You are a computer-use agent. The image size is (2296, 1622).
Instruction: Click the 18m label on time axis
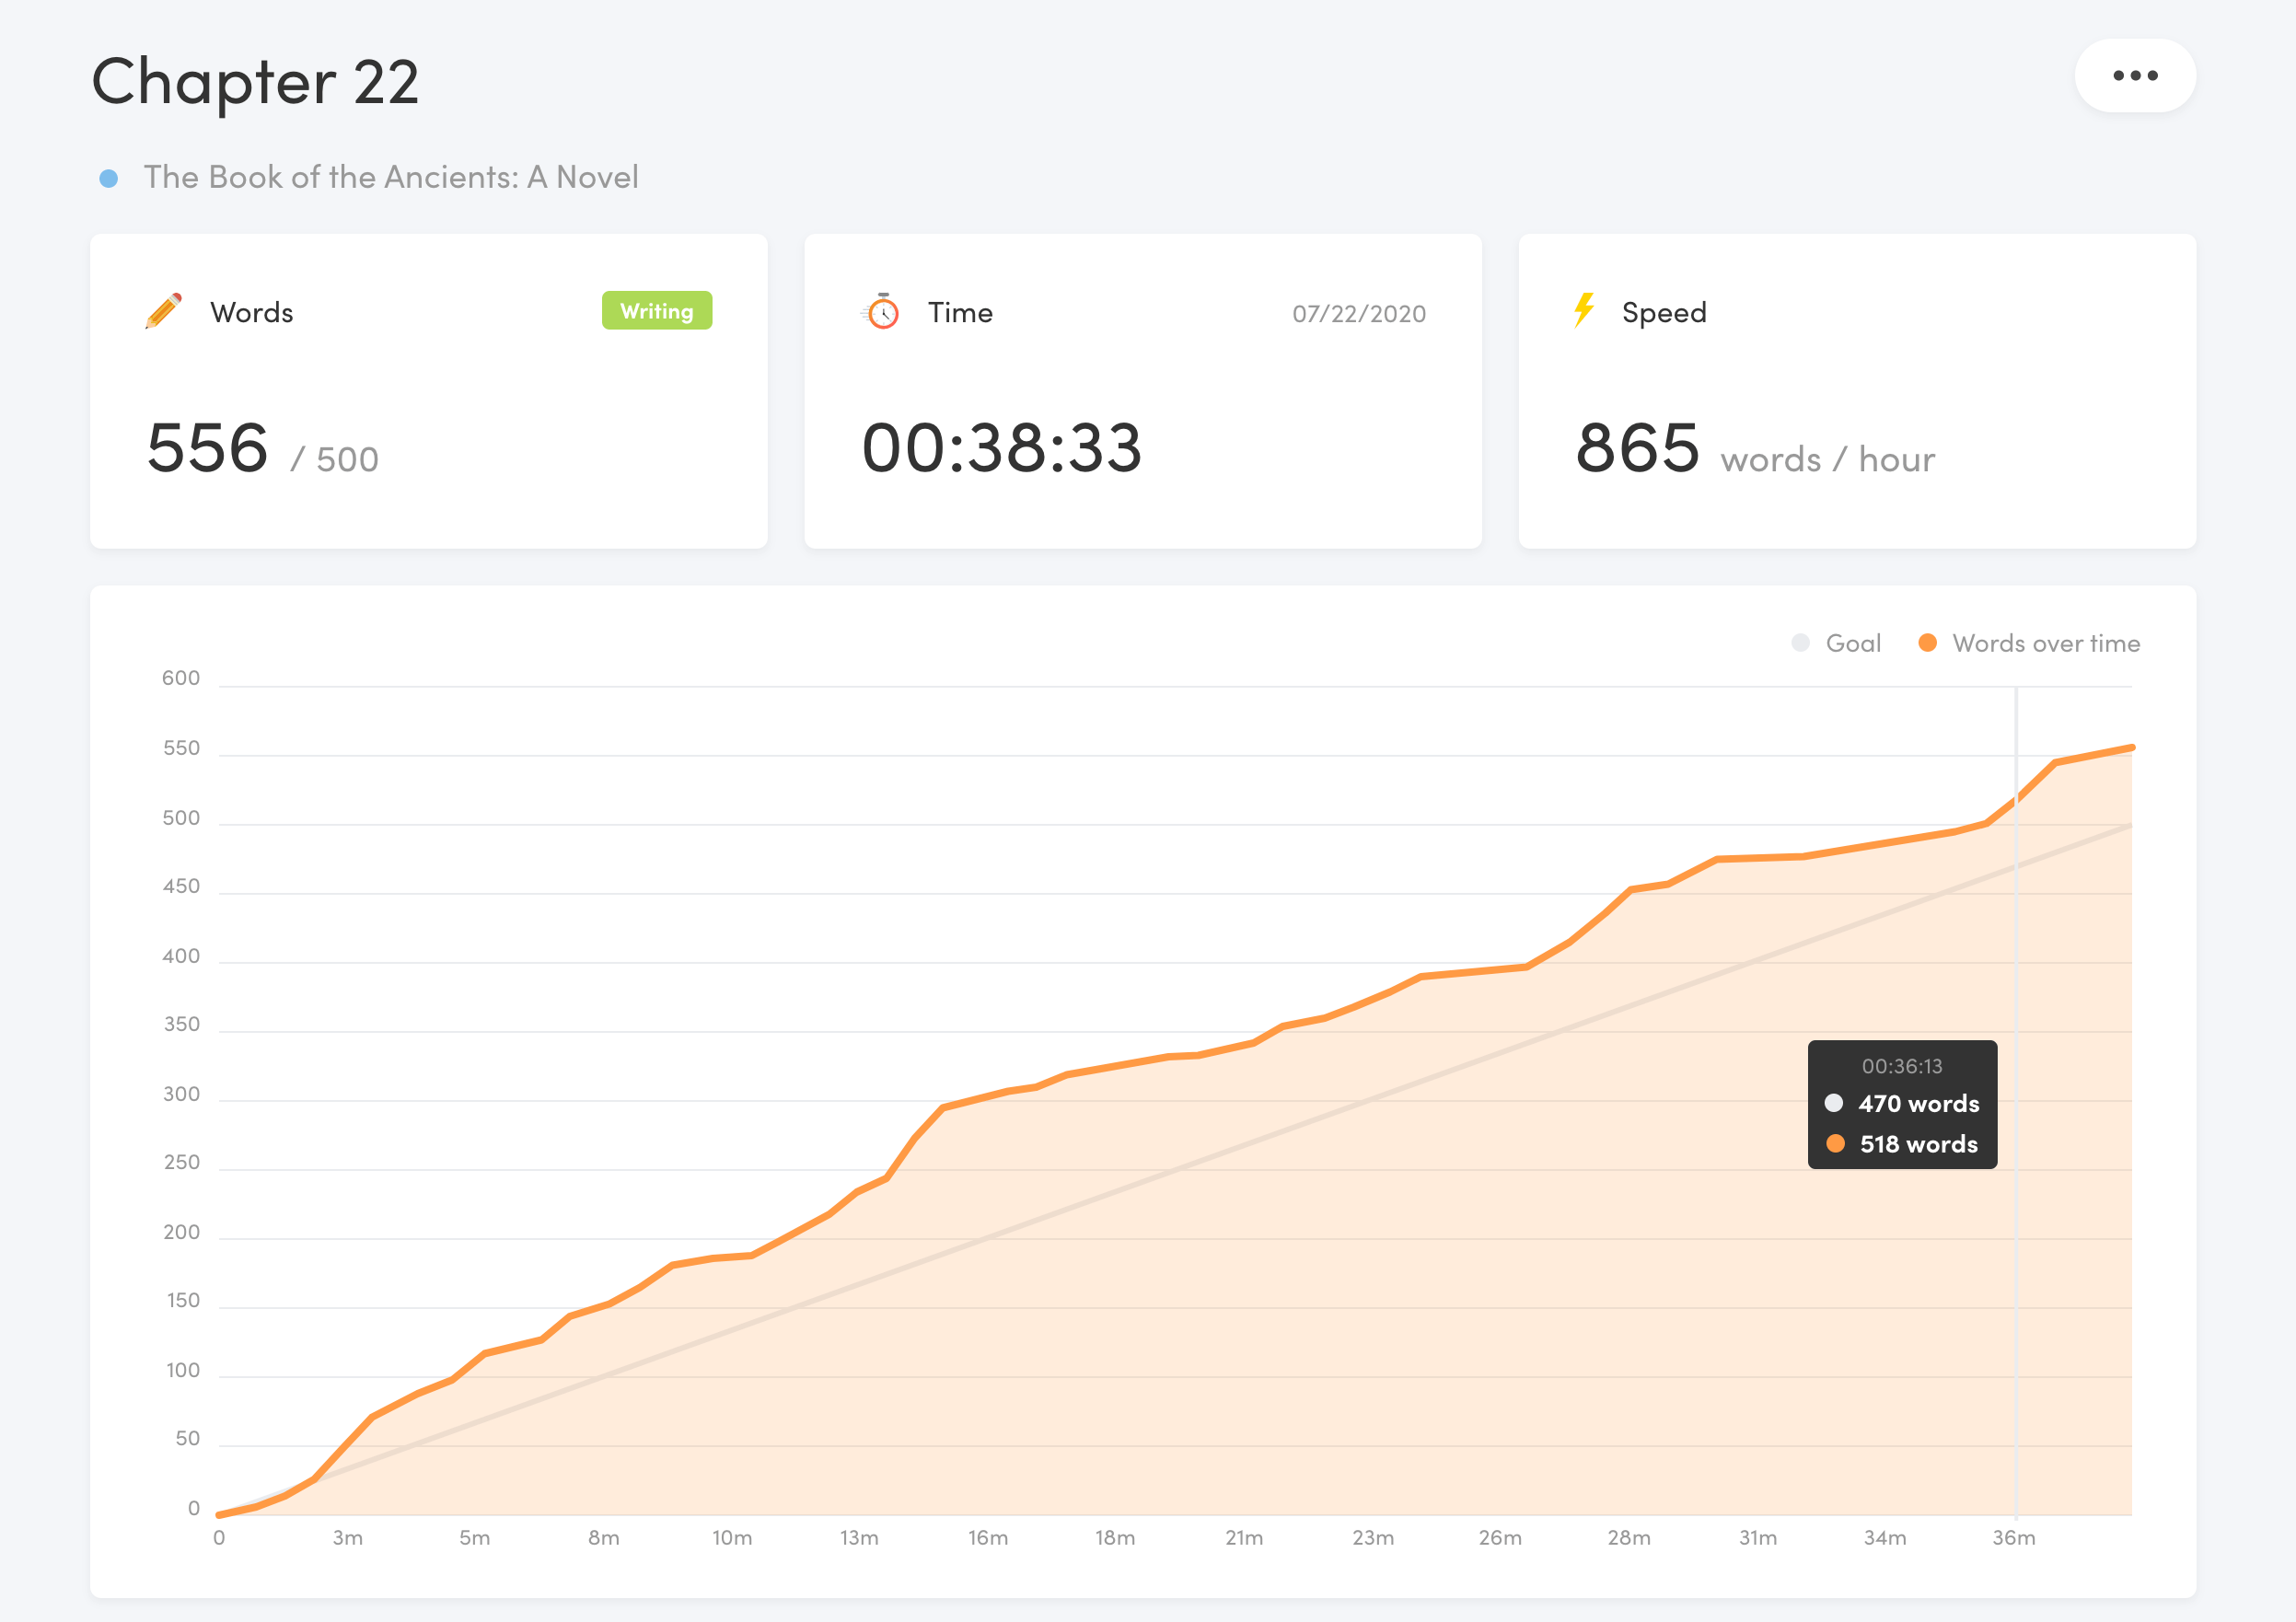1114,1538
